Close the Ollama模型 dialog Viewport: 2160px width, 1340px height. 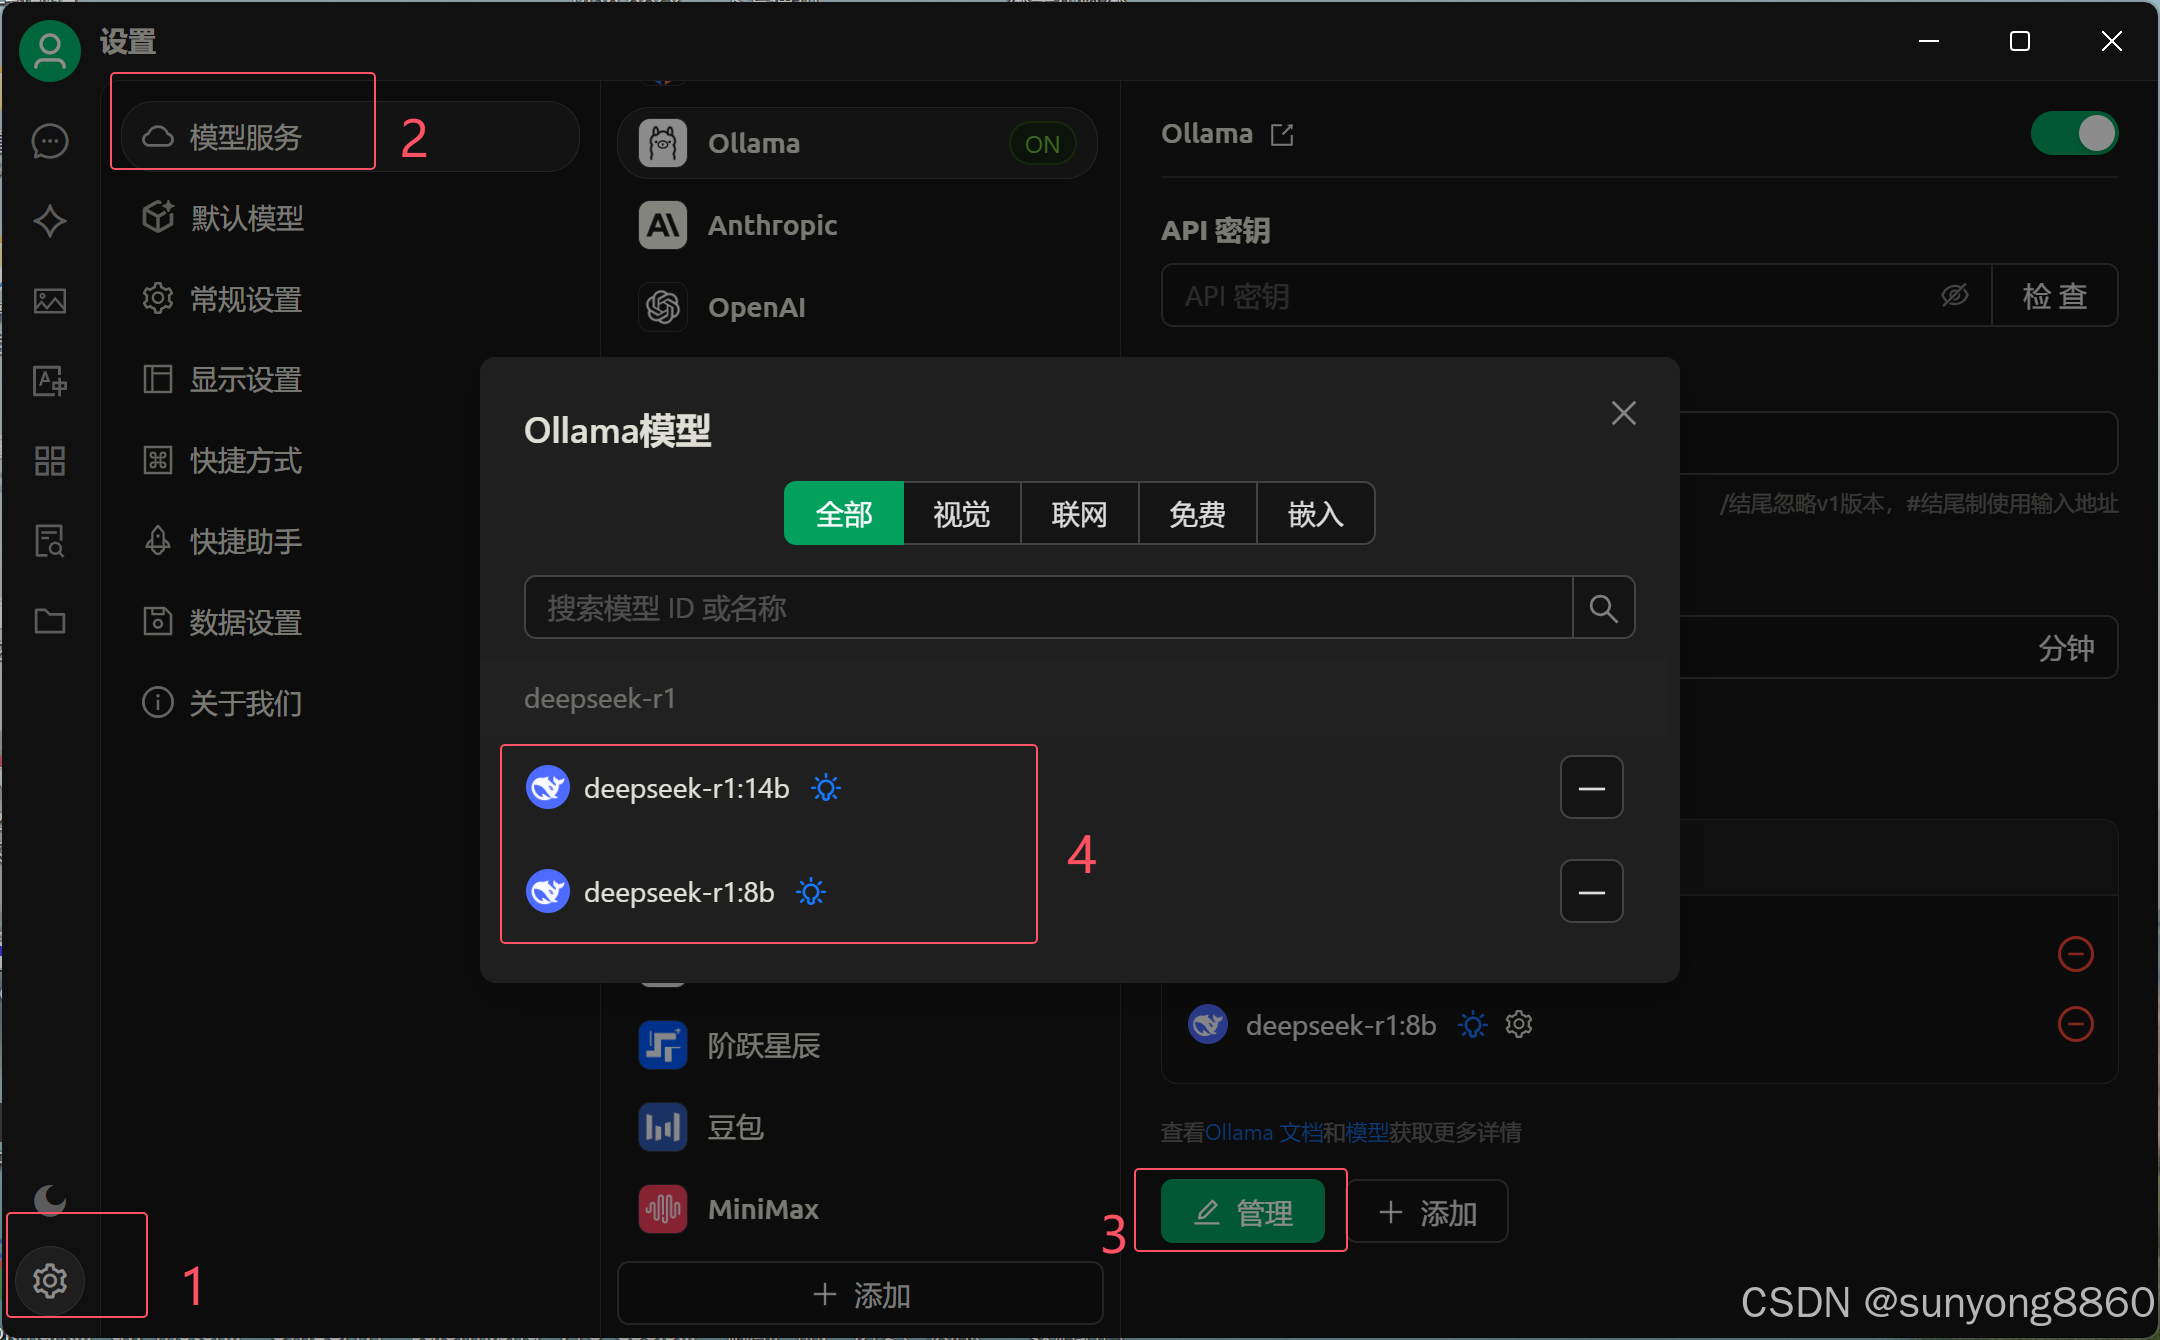point(1623,413)
